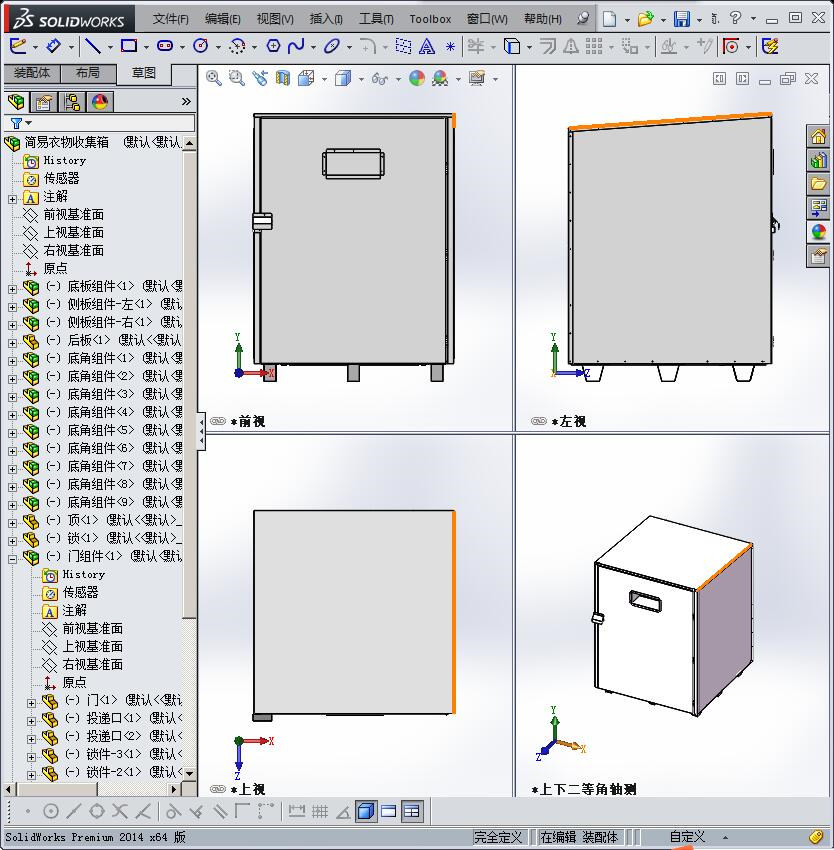834x850 pixels.
Task: Toggle the four view viewport layout
Action: (412, 812)
